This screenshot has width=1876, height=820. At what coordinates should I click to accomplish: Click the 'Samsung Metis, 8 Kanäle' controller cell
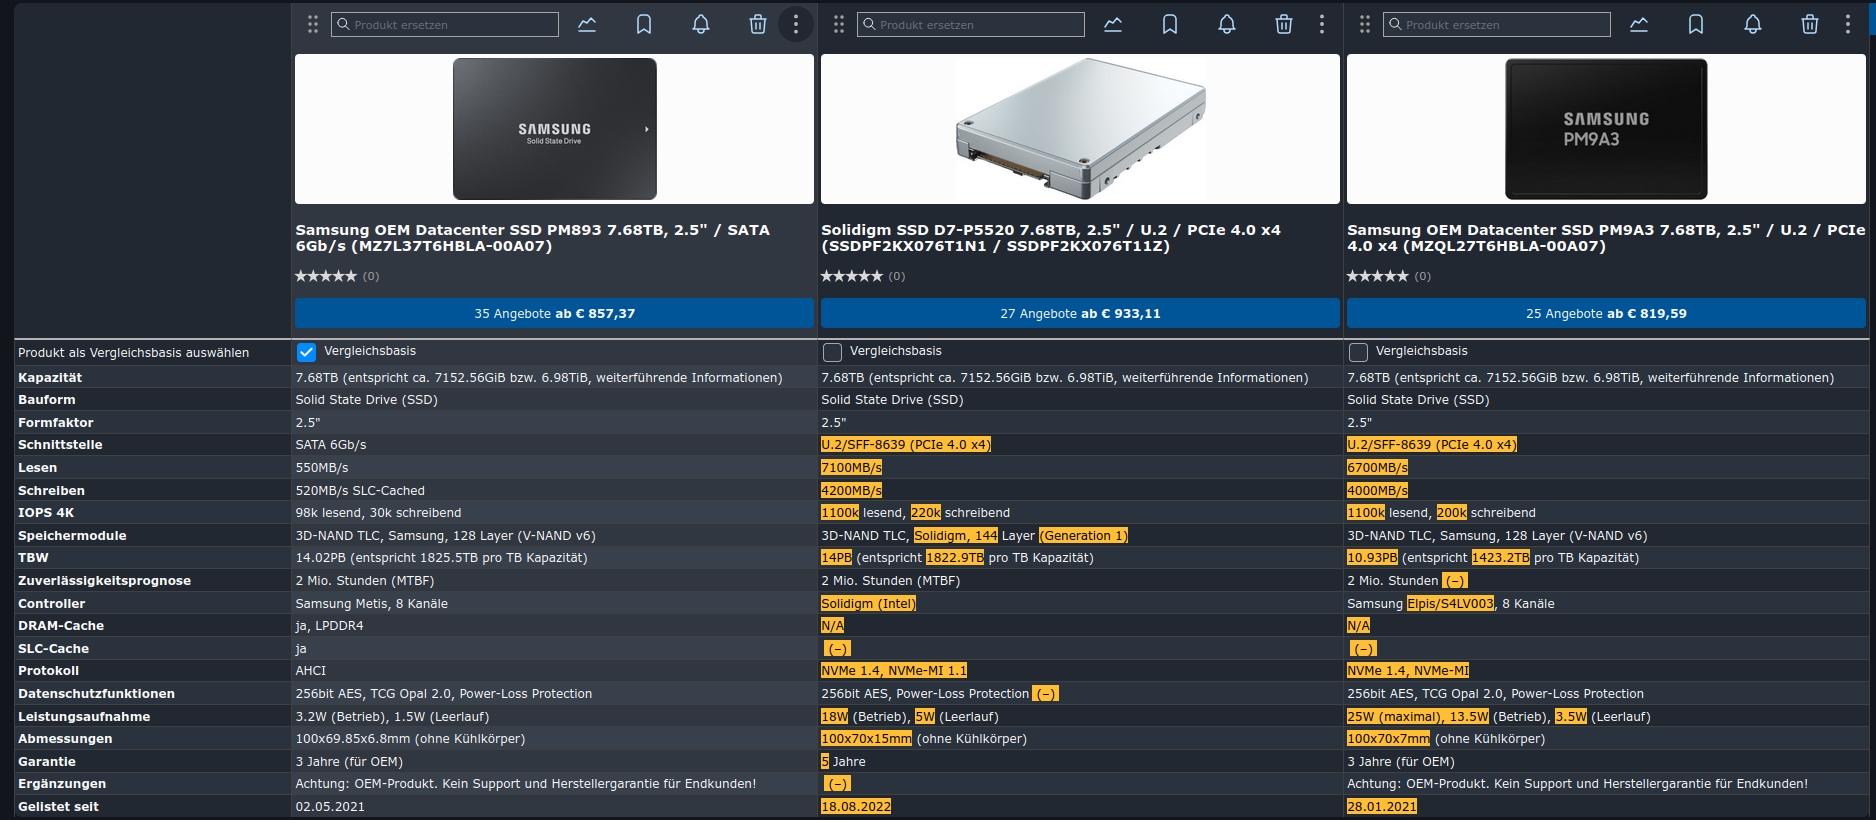click(x=372, y=604)
